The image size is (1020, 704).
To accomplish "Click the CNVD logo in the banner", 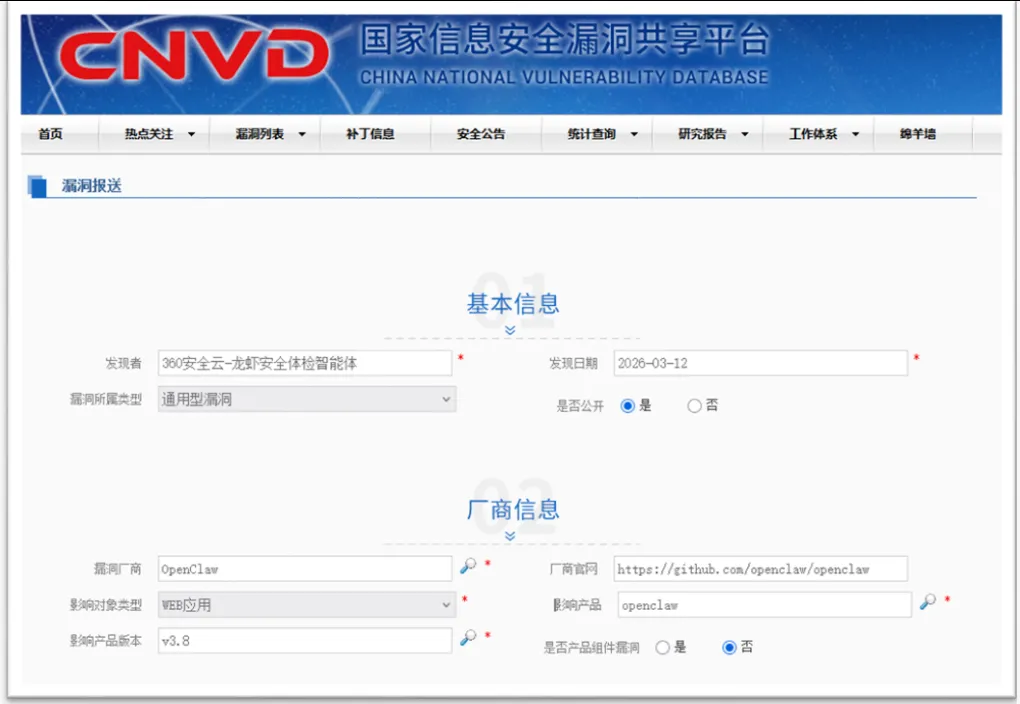I will [x=194, y=55].
